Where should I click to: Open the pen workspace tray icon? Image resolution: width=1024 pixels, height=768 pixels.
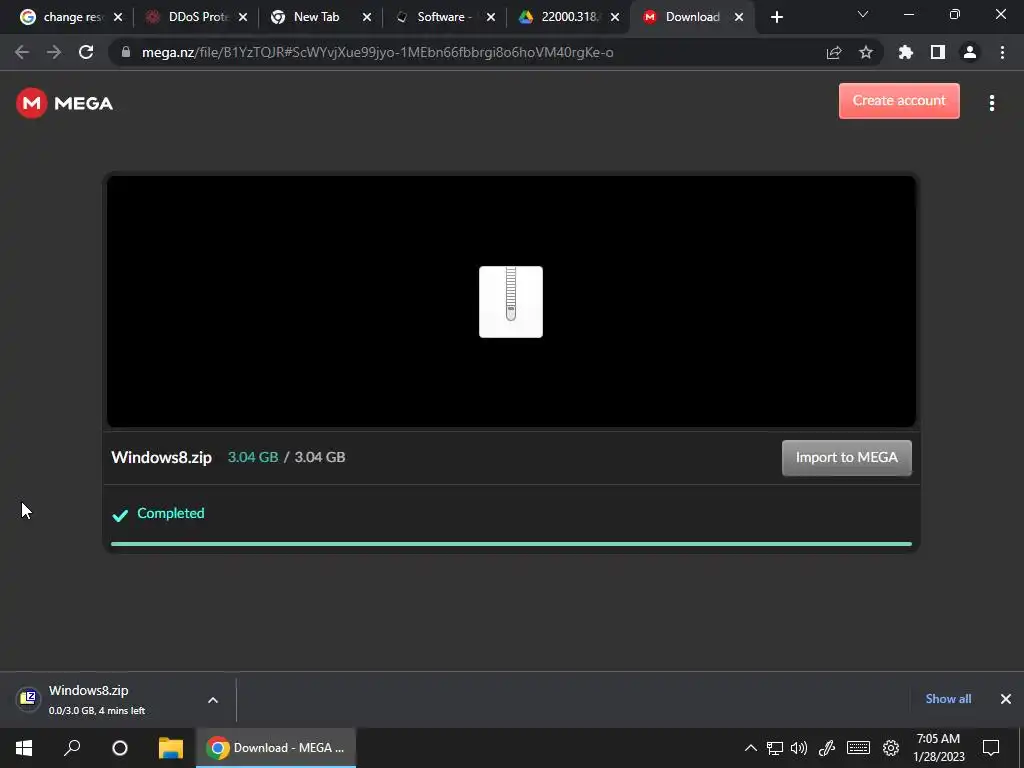pyautogui.click(x=827, y=748)
